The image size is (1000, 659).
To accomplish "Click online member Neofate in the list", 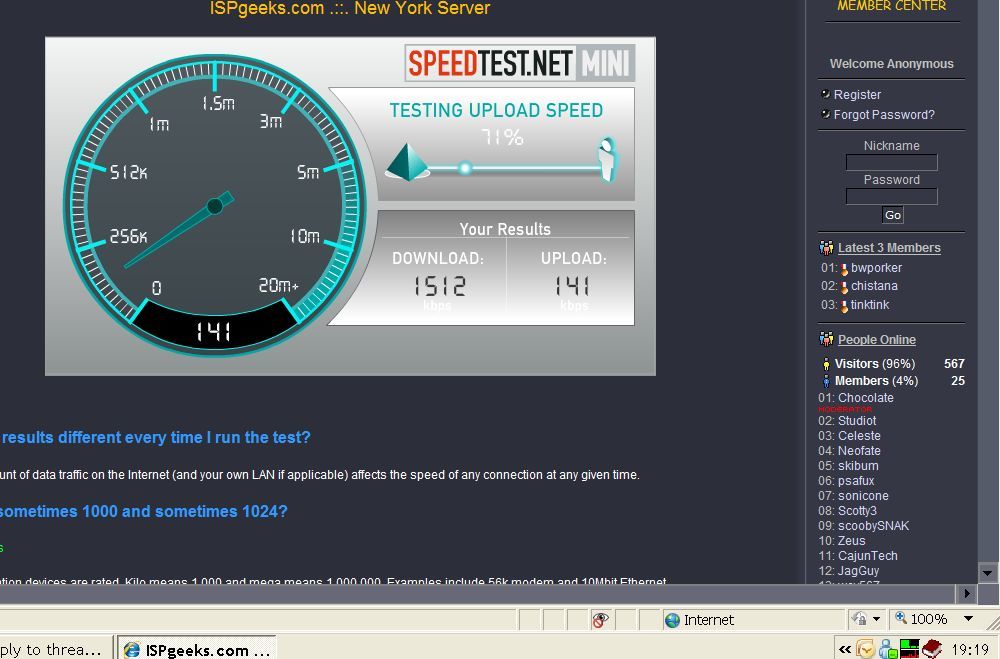I will pyautogui.click(x=859, y=450).
